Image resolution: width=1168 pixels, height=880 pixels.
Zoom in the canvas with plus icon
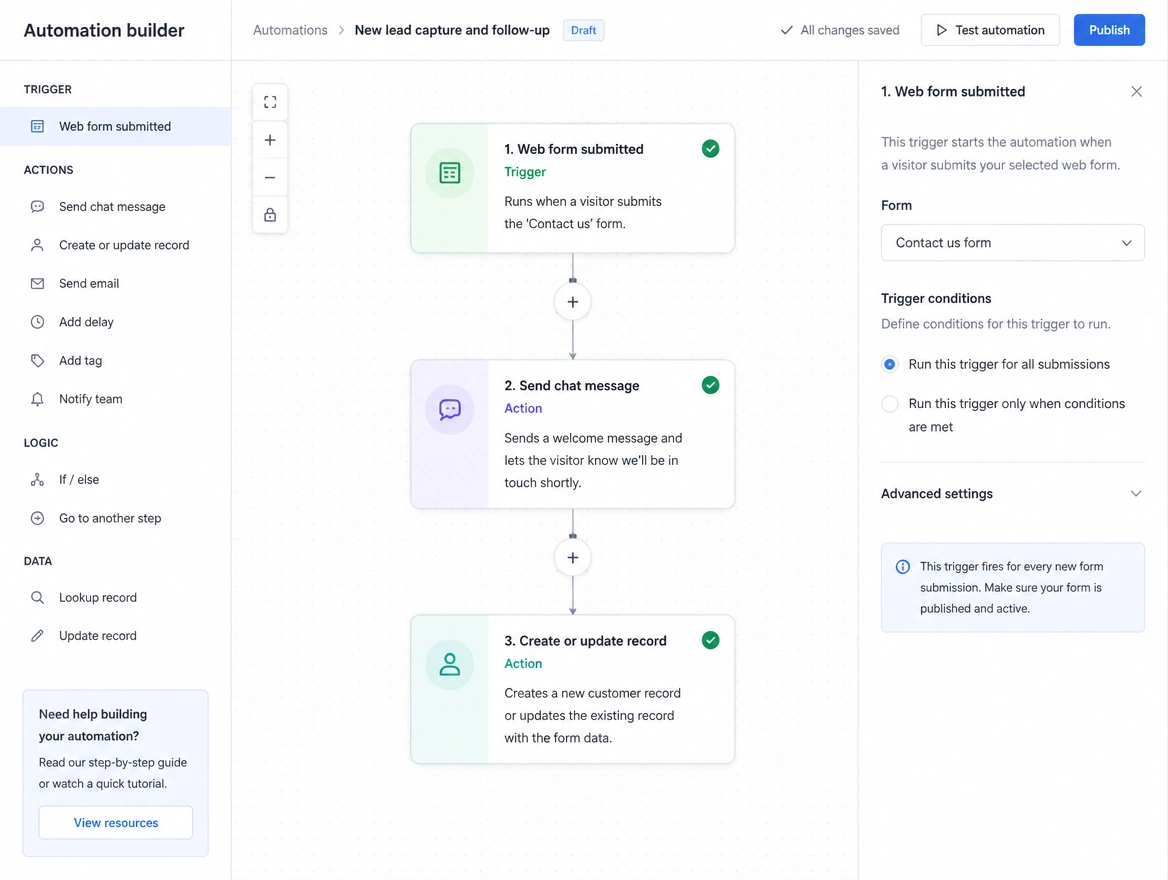click(270, 140)
